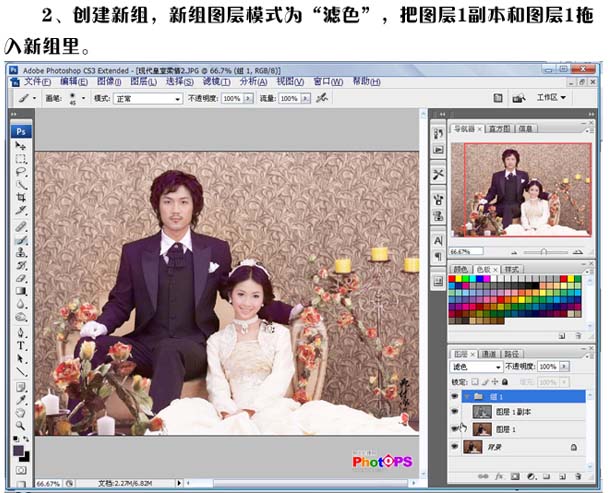Toggle lock all
Screen dimensions: 611x493
[x=505, y=382]
